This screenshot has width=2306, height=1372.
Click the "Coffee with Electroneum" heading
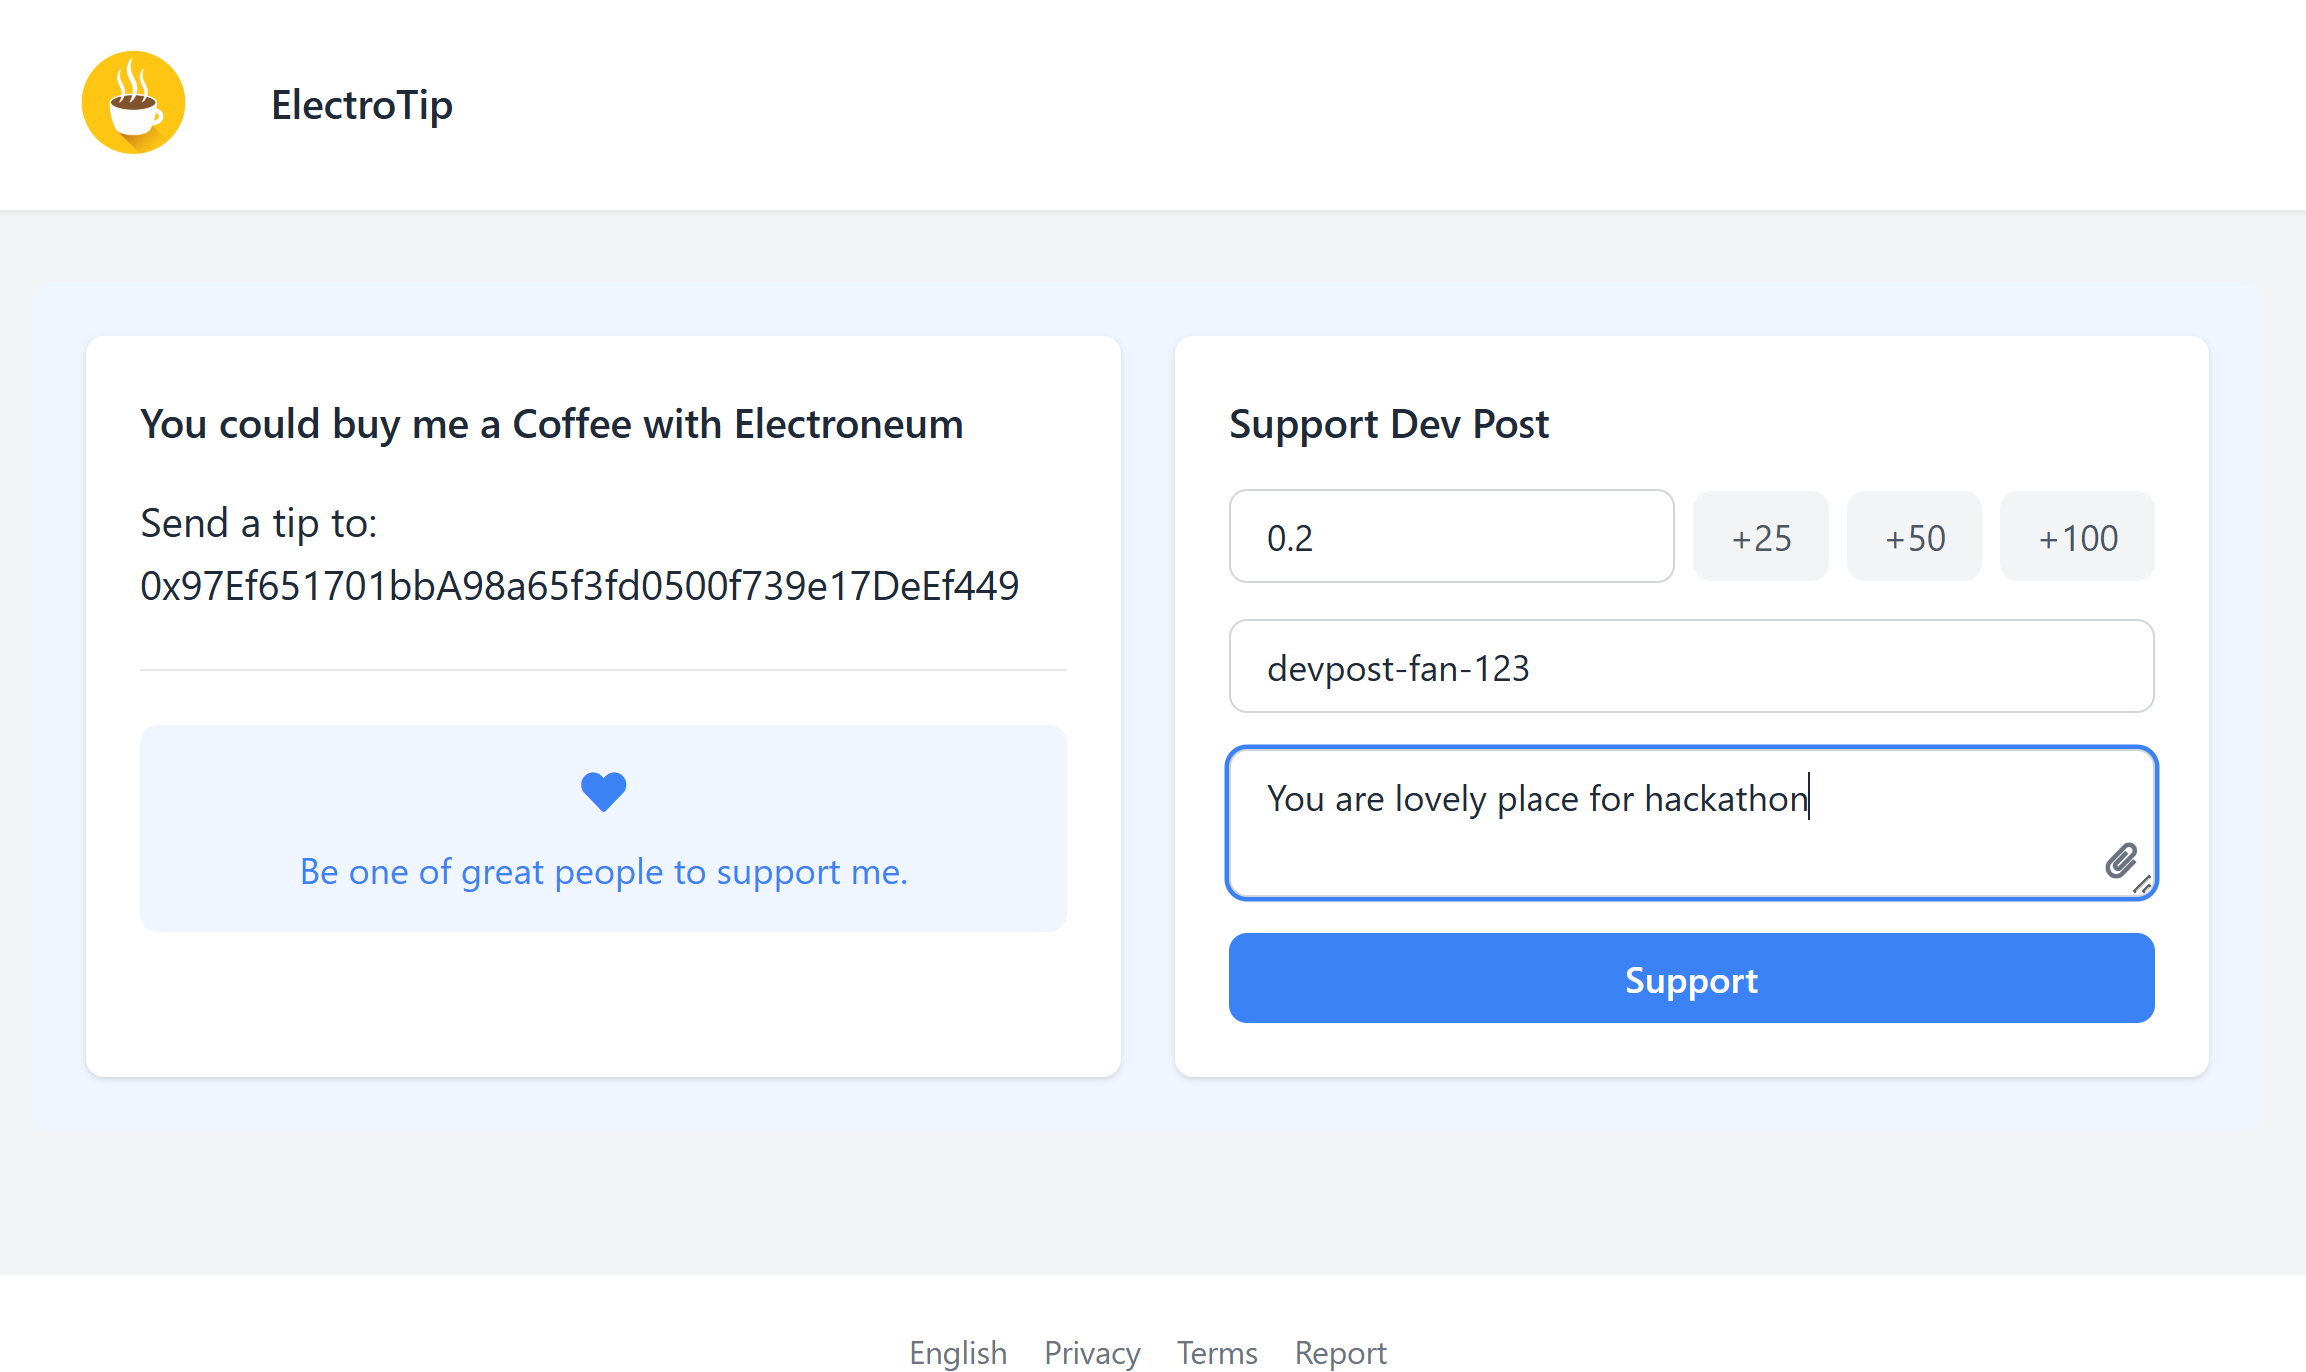pyautogui.click(x=551, y=424)
